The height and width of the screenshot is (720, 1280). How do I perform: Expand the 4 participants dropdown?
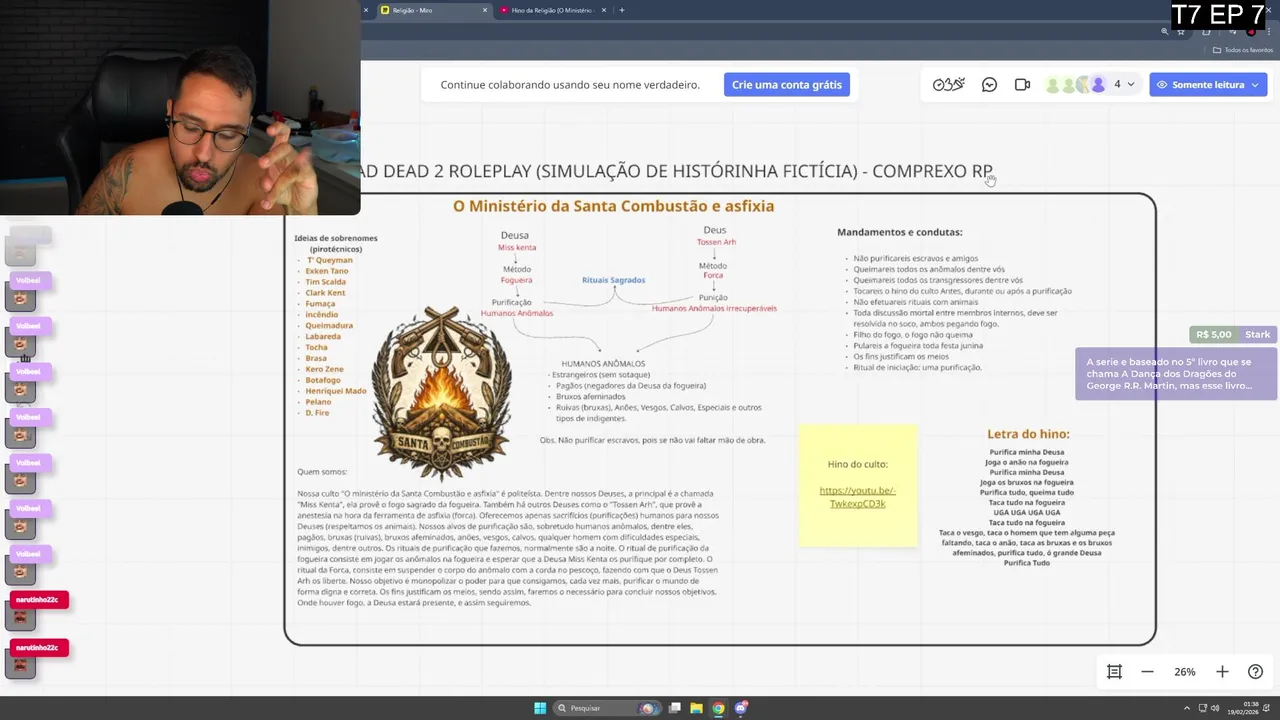[1124, 85]
